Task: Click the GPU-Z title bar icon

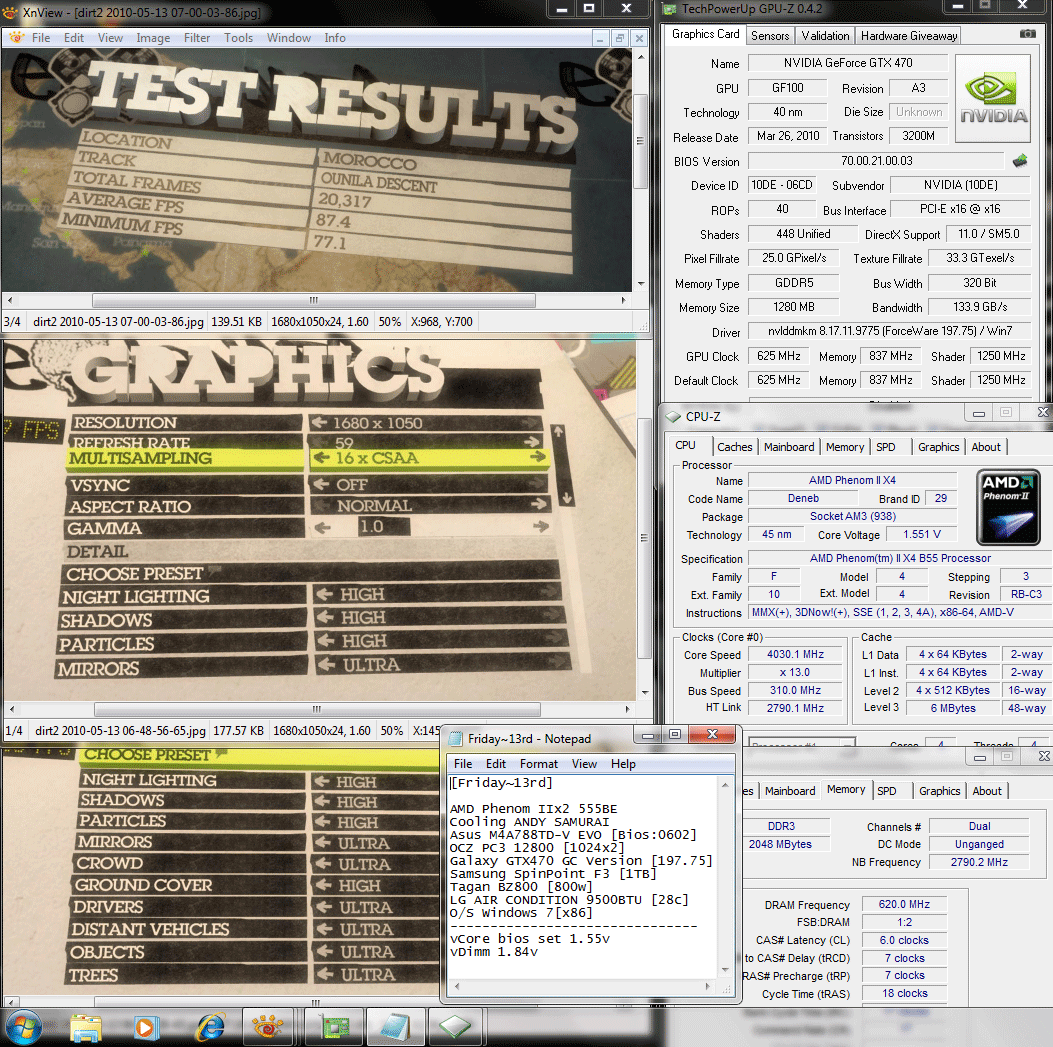Action: tap(669, 9)
